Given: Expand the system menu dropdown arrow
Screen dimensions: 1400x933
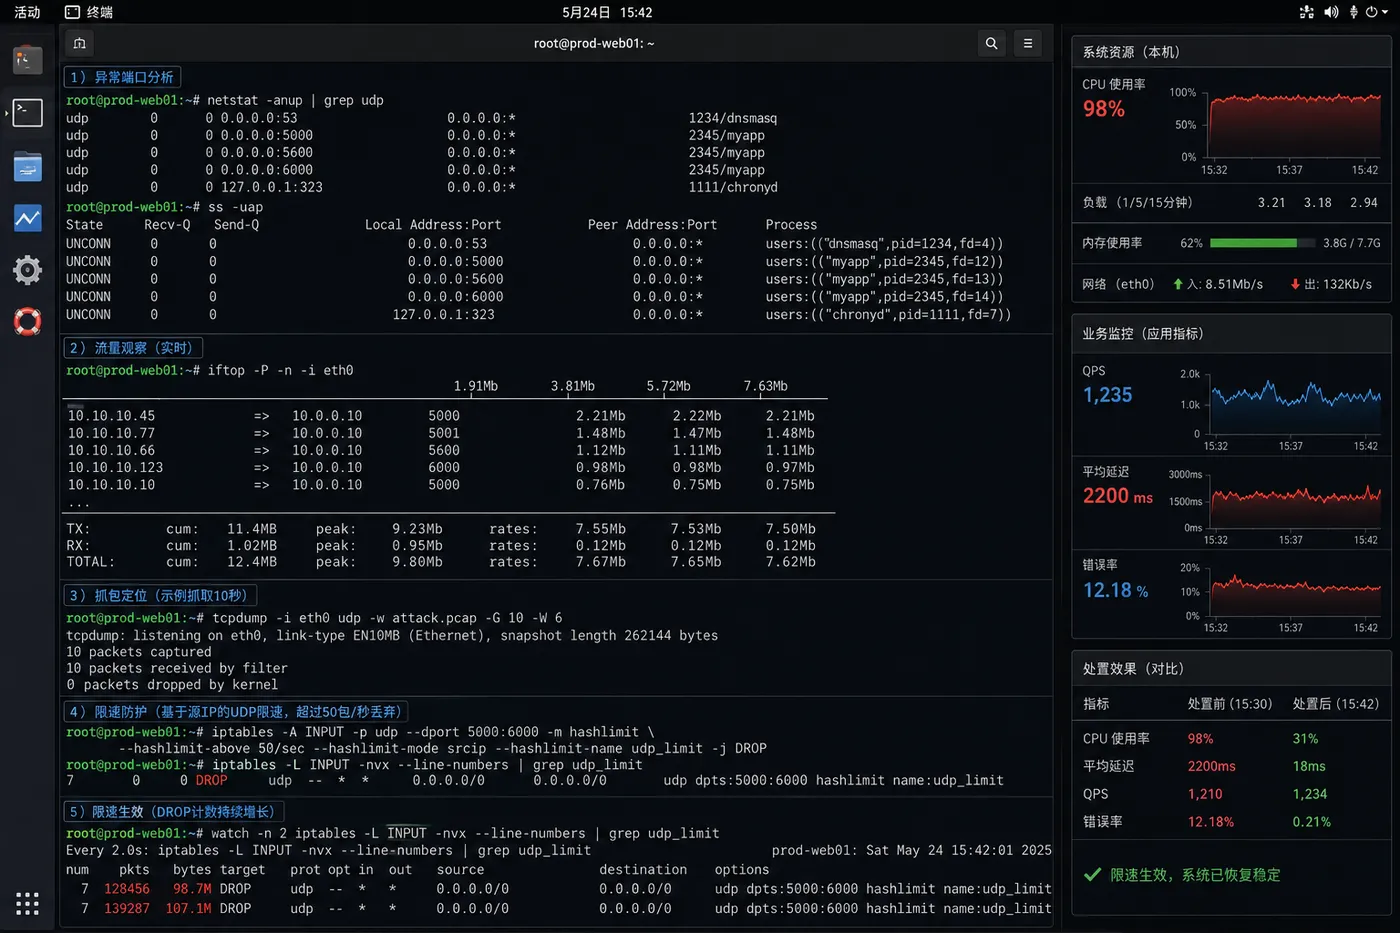Looking at the screenshot, I should pyautogui.click(x=1384, y=13).
